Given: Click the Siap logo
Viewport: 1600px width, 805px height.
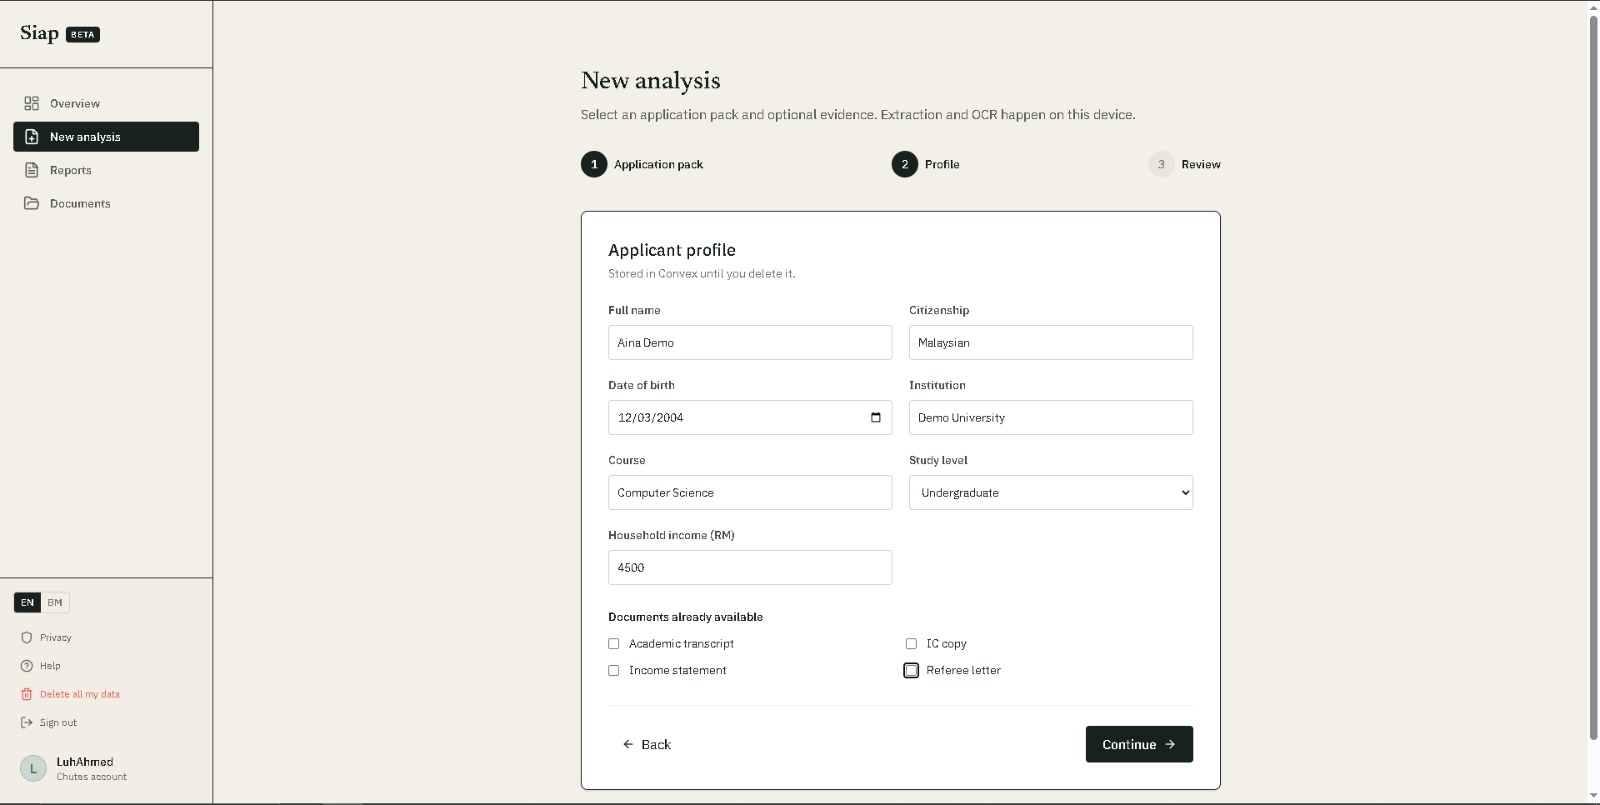Looking at the screenshot, I should point(40,33).
